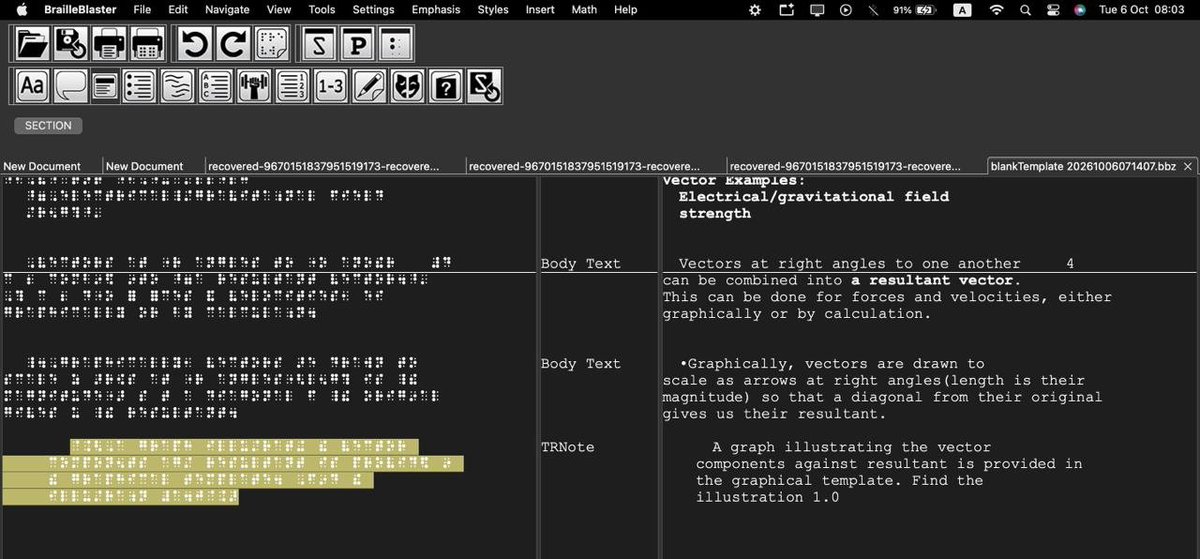
Task: Click the theater masks drama icon
Action: tap(407, 86)
